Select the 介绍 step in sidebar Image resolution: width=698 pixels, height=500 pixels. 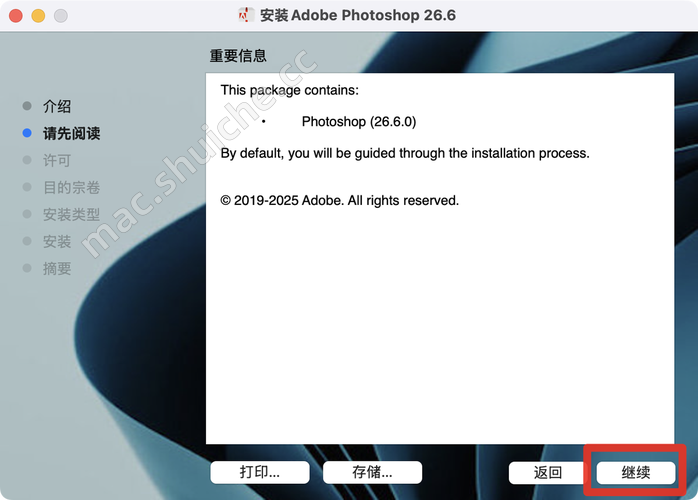tap(57, 106)
